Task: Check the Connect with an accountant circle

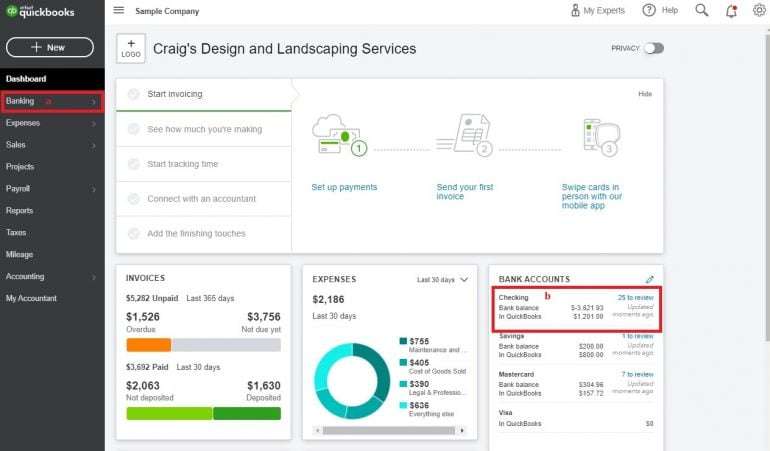Action: [x=133, y=198]
